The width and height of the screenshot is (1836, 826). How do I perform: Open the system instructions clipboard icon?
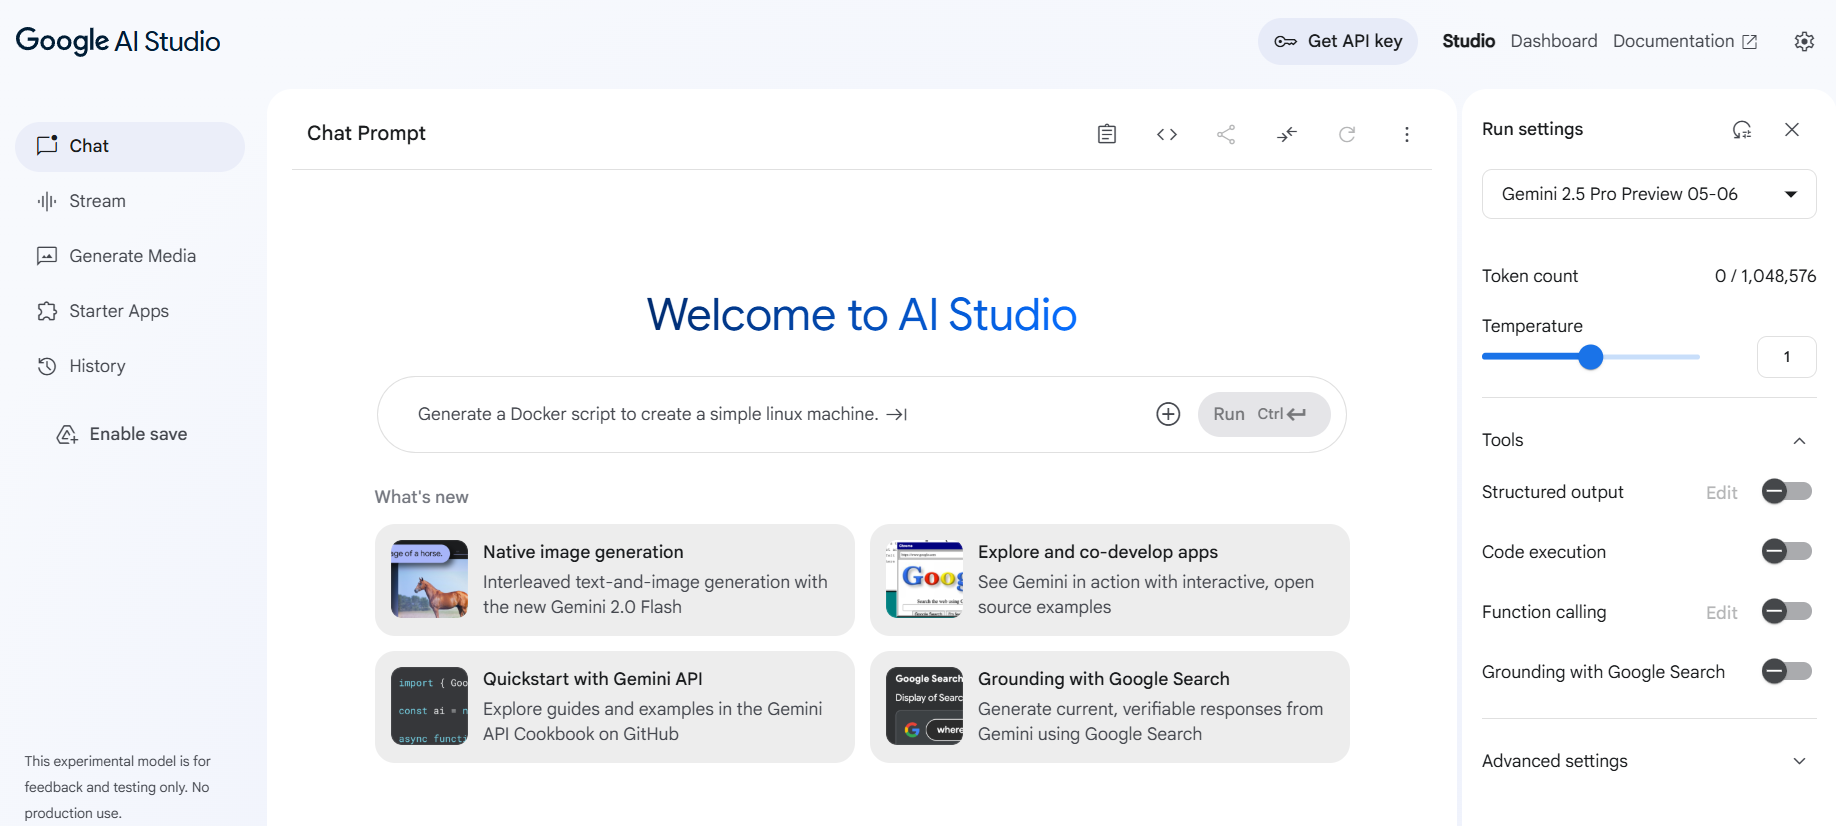(1106, 134)
